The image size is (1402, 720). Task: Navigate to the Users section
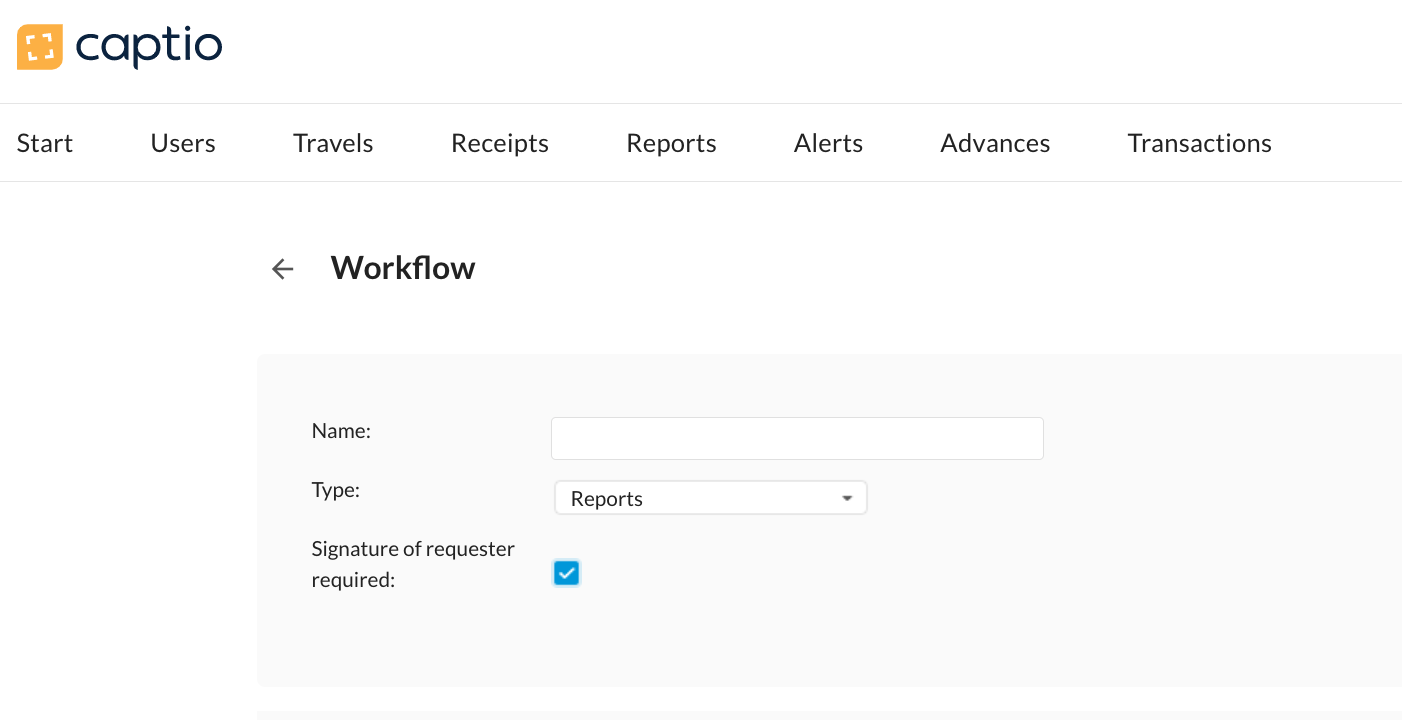pyautogui.click(x=183, y=143)
